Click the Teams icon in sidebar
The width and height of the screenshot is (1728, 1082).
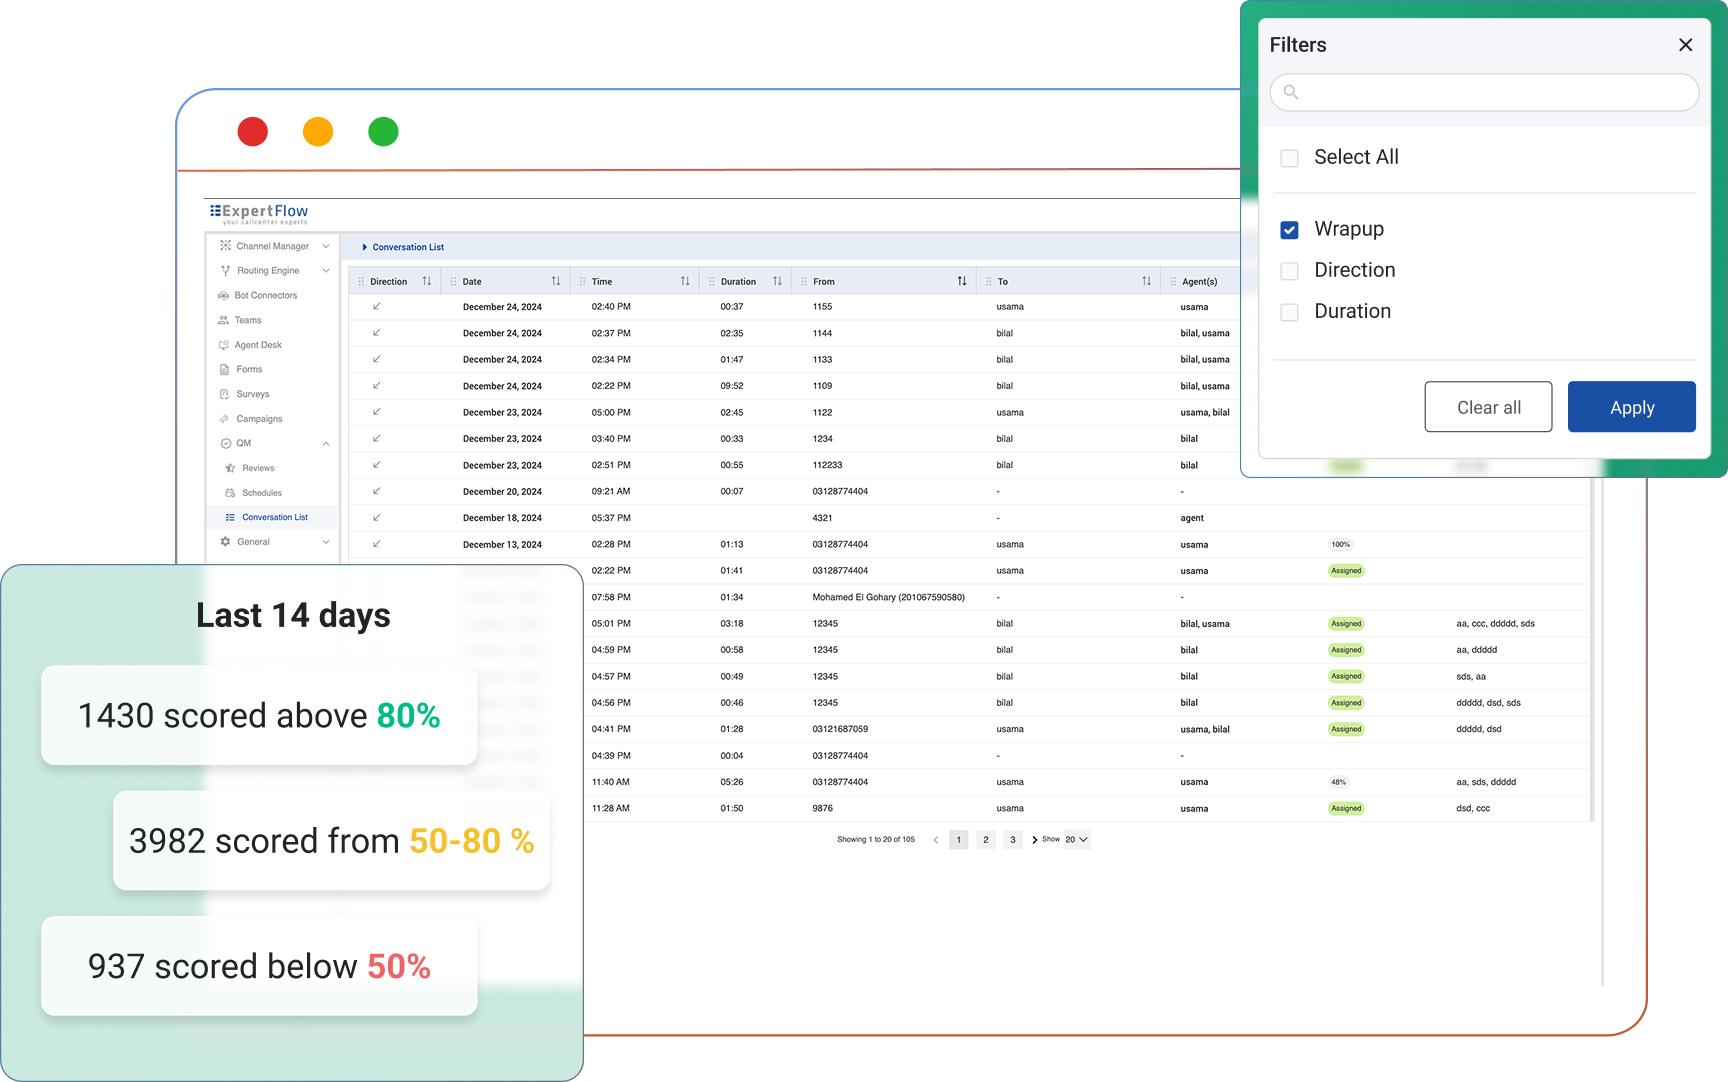(224, 321)
